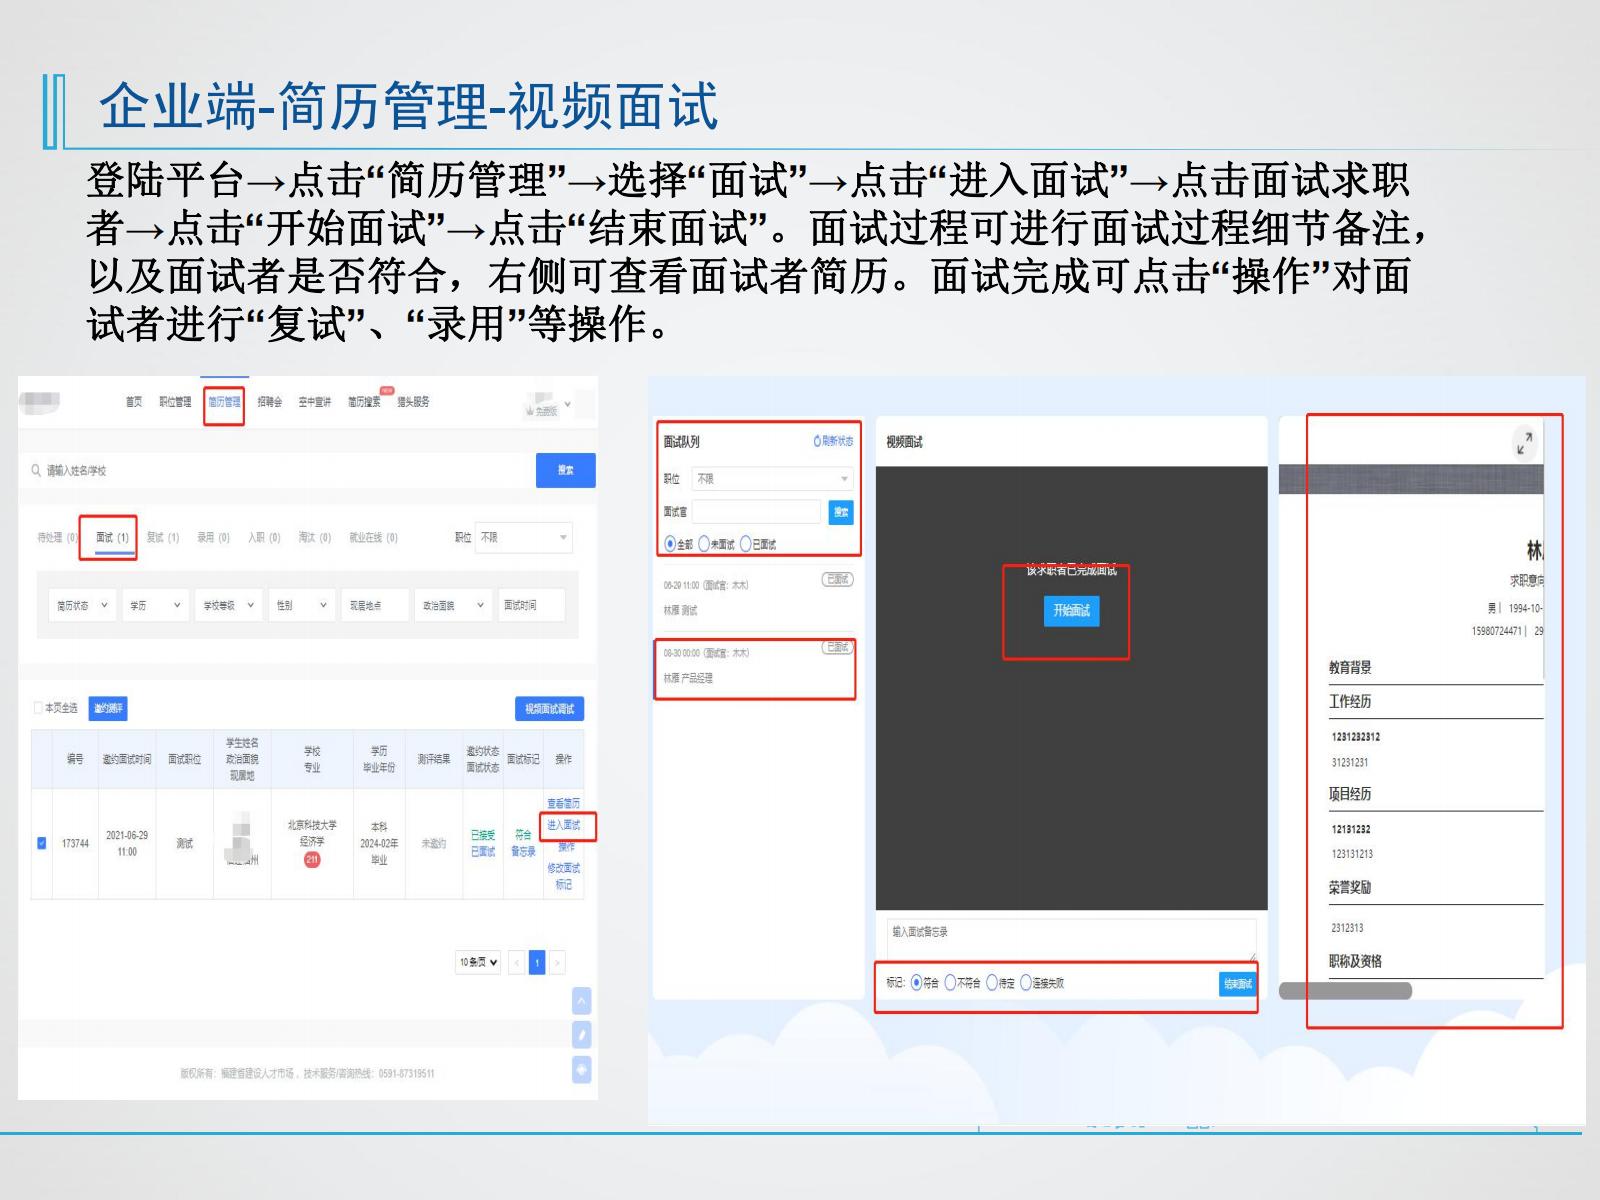The width and height of the screenshot is (1600, 1200).
Task: Click the previous-page arrow in the pagination
Action: [x=517, y=962]
